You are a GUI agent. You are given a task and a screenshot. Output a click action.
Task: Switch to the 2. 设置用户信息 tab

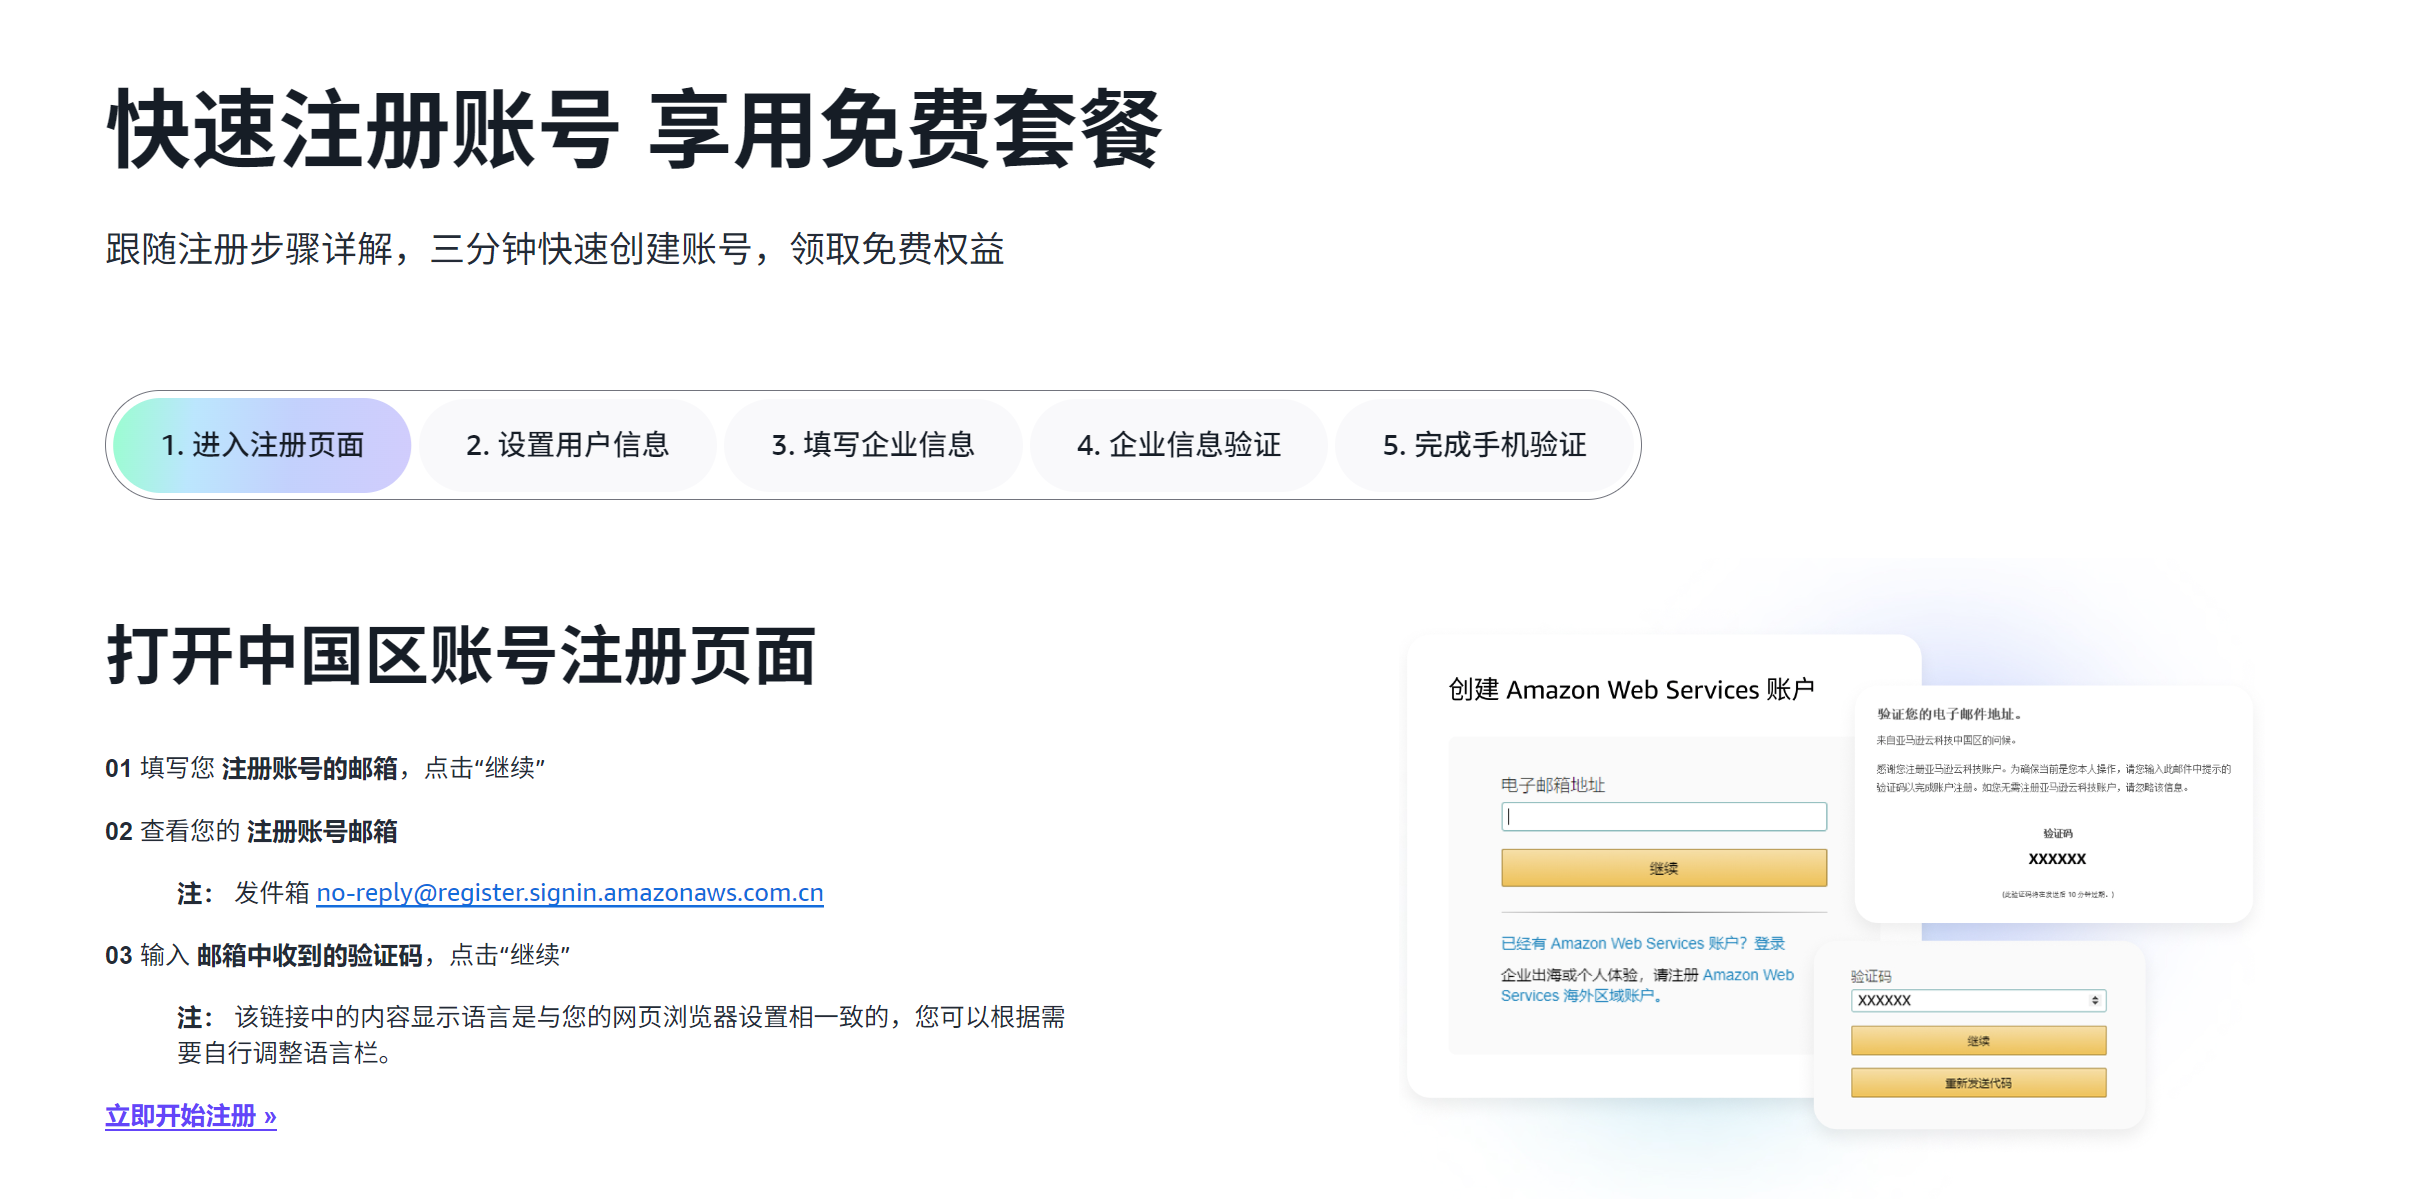pos(567,445)
